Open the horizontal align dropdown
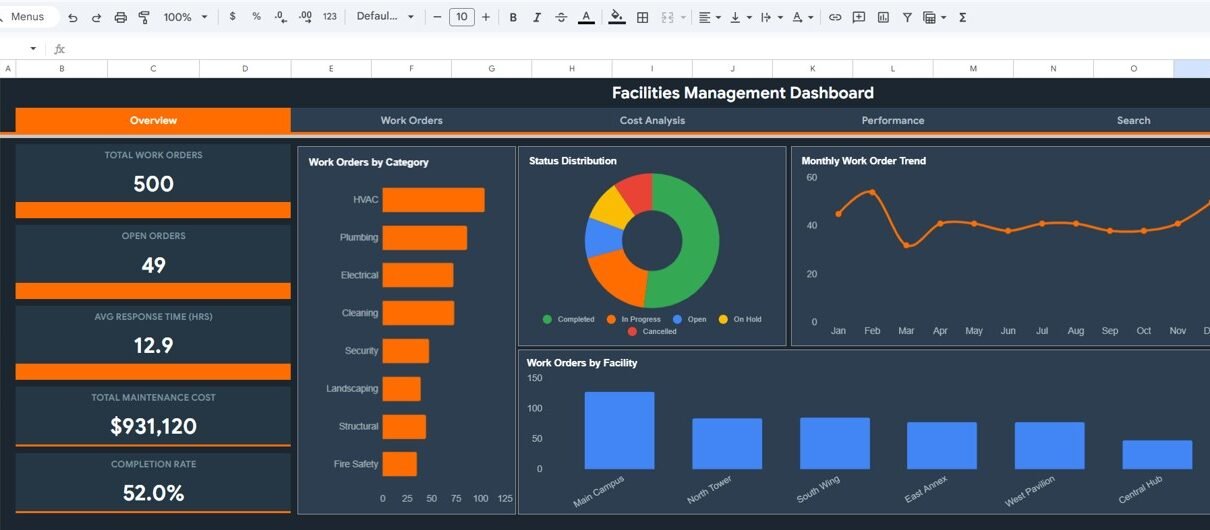 coord(709,17)
